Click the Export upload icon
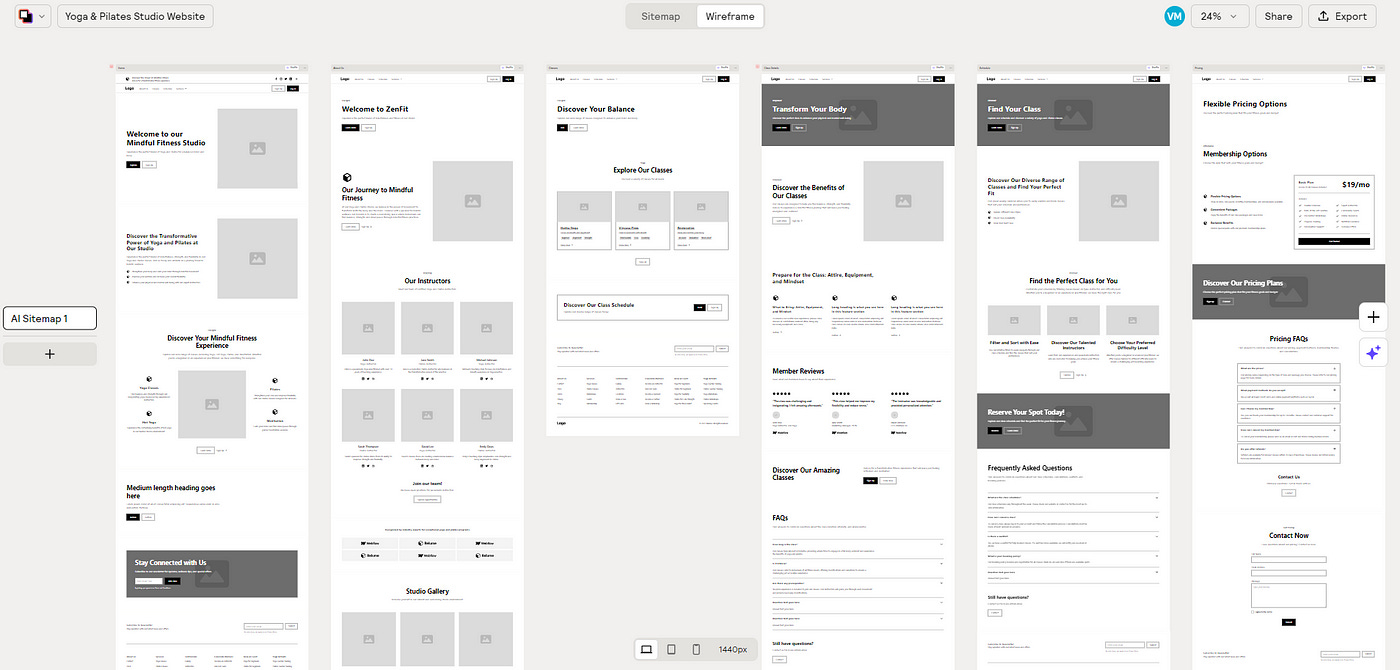 [1322, 16]
